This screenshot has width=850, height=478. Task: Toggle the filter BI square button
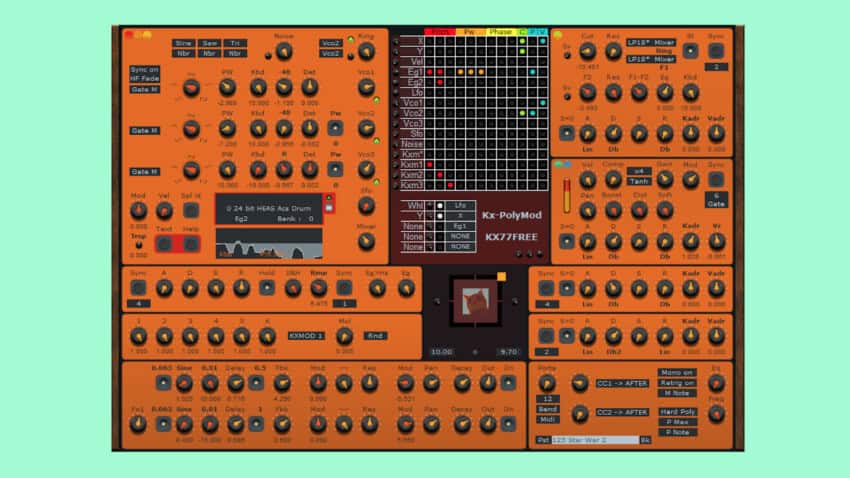click(x=690, y=51)
